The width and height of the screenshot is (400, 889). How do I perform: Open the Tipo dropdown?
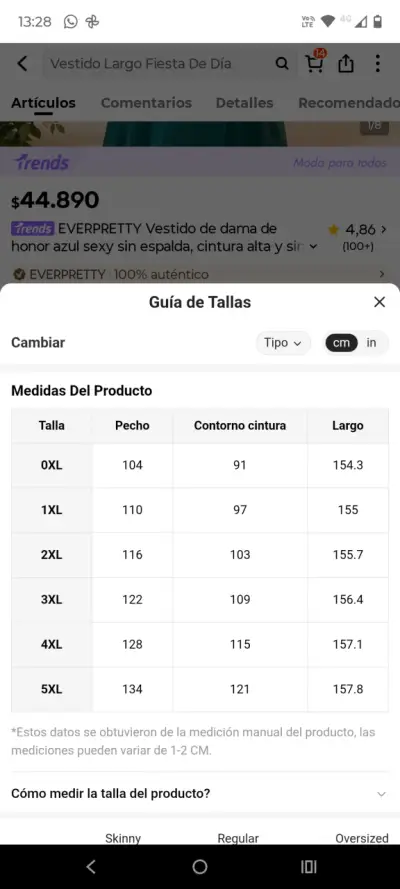click(283, 343)
